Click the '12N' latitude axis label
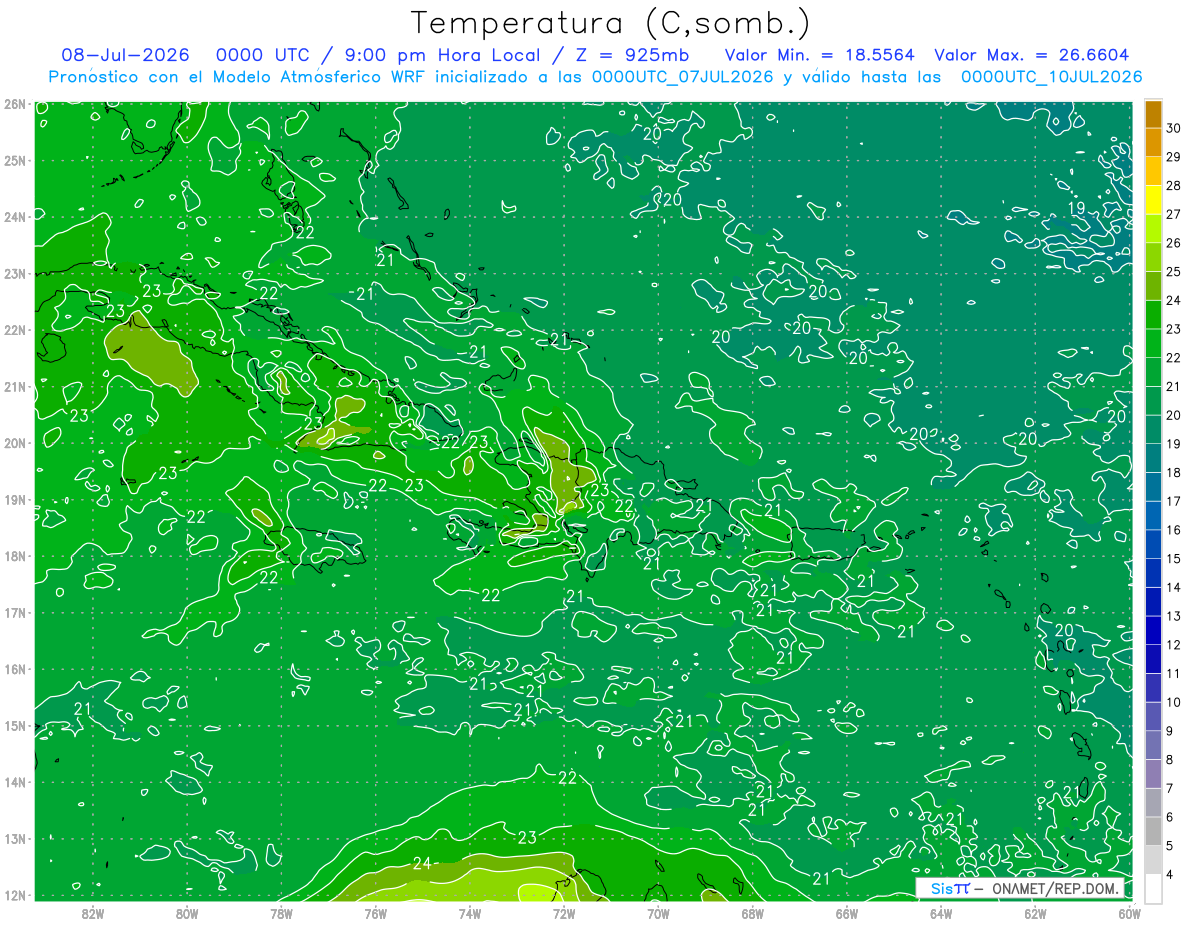1200x927 pixels. [x=14, y=895]
